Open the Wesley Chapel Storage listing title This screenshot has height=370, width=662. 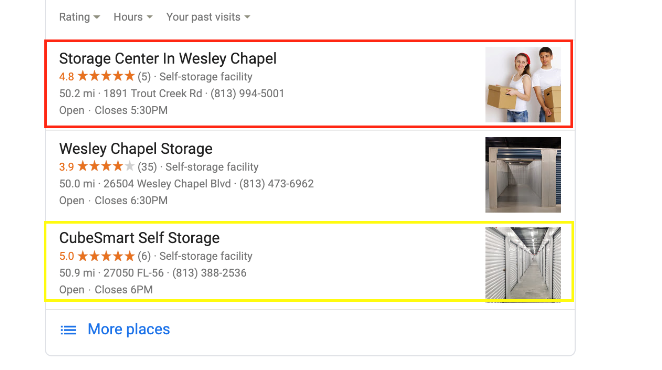pyautogui.click(x=136, y=149)
